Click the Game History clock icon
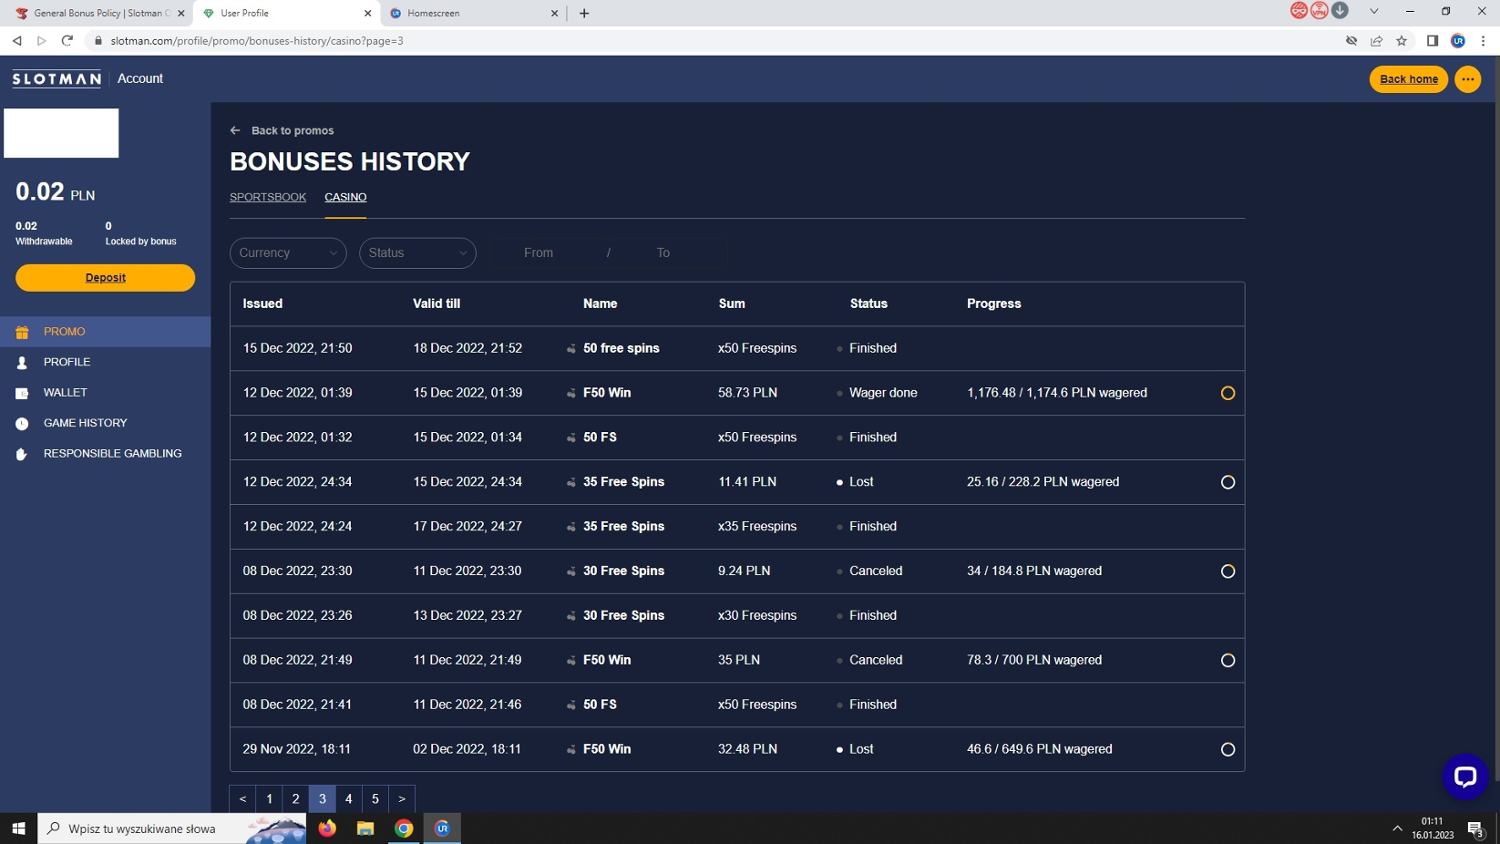This screenshot has height=844, width=1500. click(22, 424)
